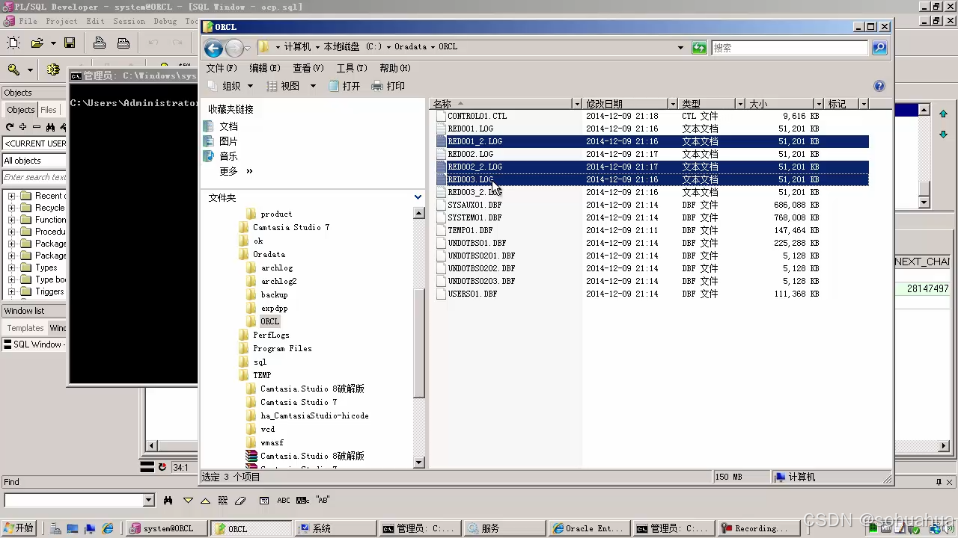Click the eraser icon in the Find bar
This screenshot has height=538, width=958.
pos(241,500)
